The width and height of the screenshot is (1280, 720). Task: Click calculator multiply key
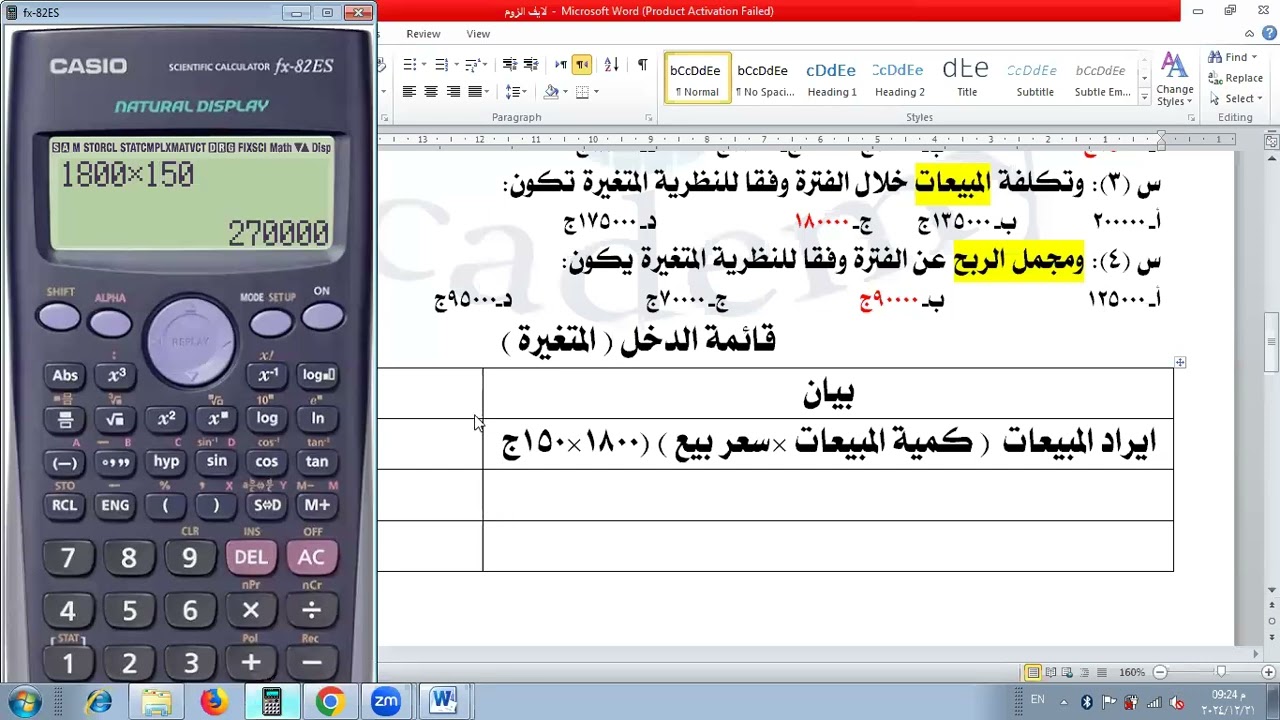(250, 610)
